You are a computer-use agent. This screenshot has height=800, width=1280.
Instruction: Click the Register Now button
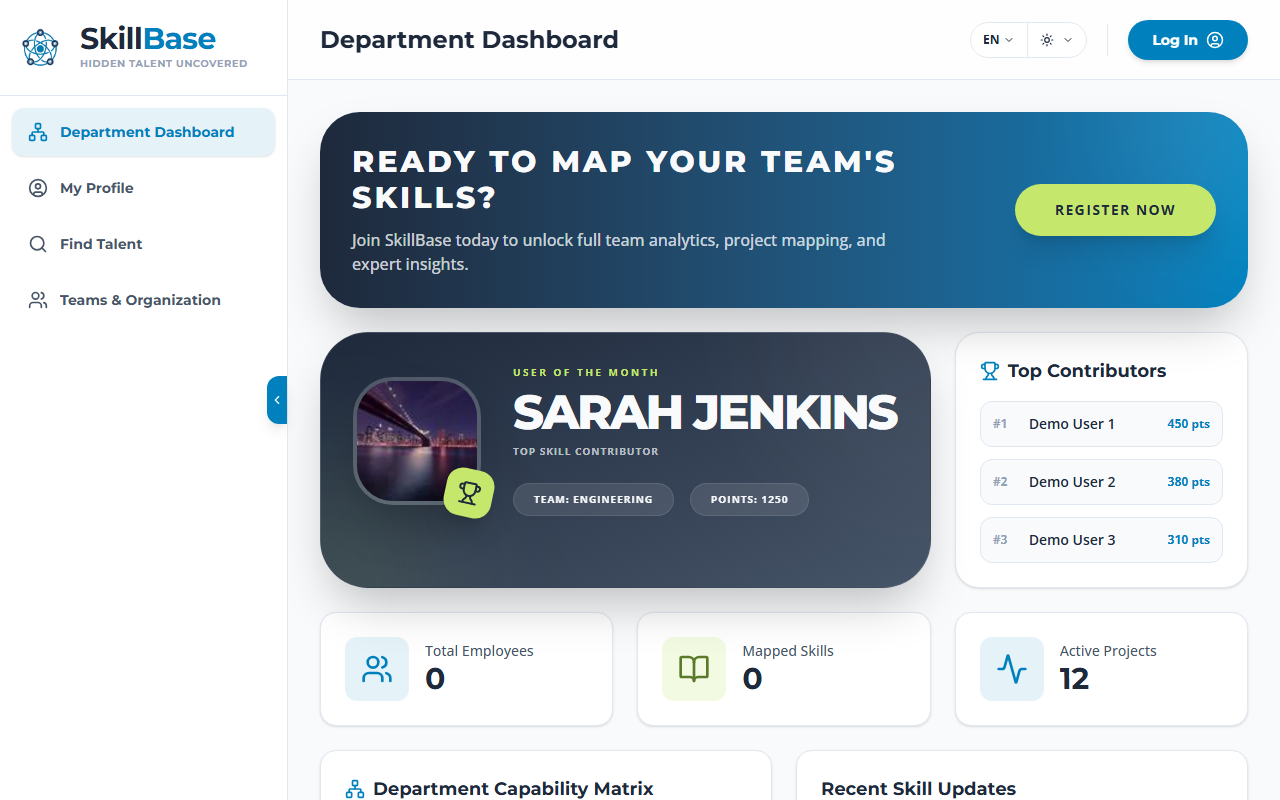point(1115,210)
